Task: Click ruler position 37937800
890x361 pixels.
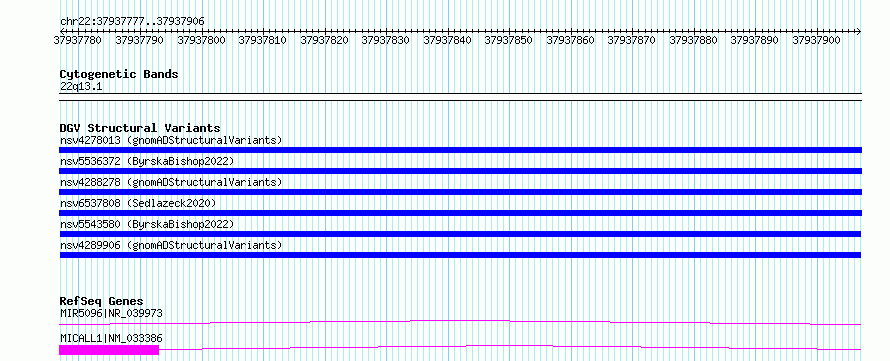Action: [x=201, y=40]
